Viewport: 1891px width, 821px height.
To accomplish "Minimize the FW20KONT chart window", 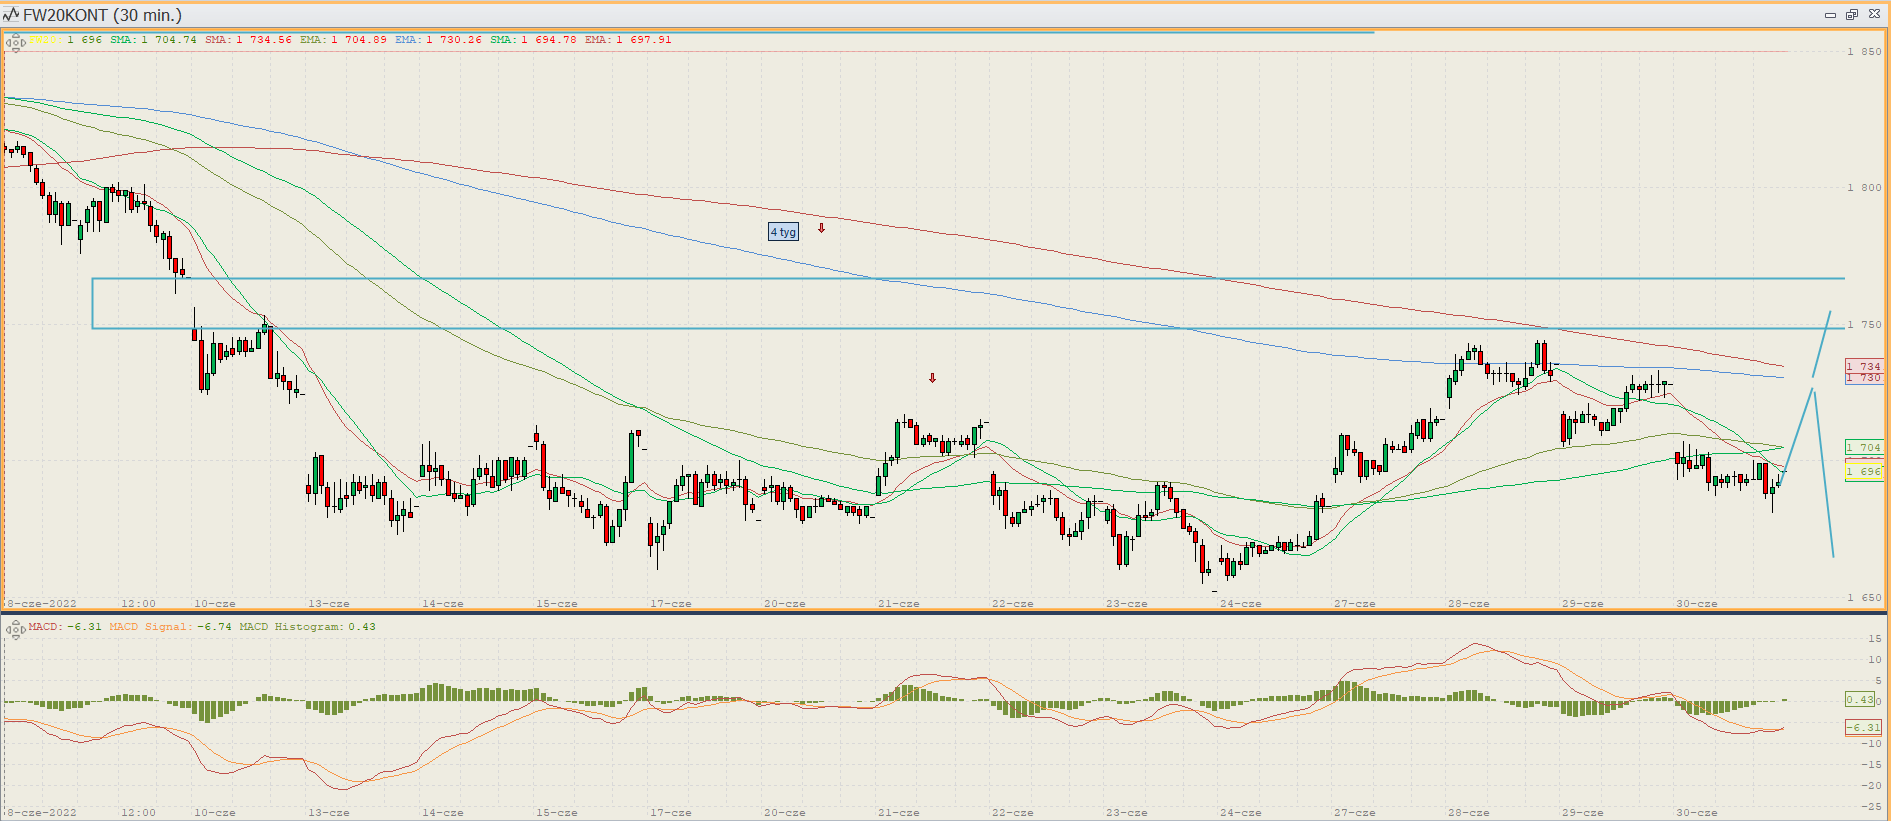I will (x=1830, y=15).
